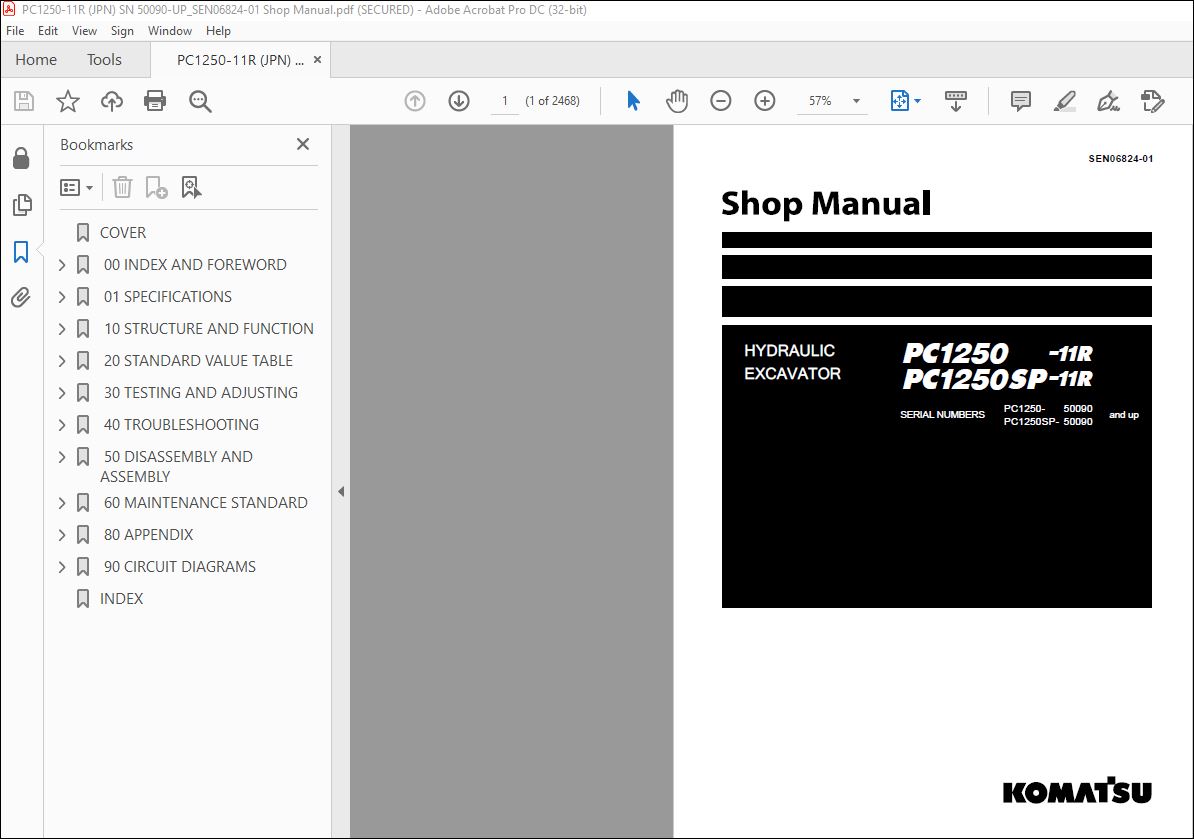Select 60 MAINTENANCE STANDARD bookmark text

tap(206, 503)
